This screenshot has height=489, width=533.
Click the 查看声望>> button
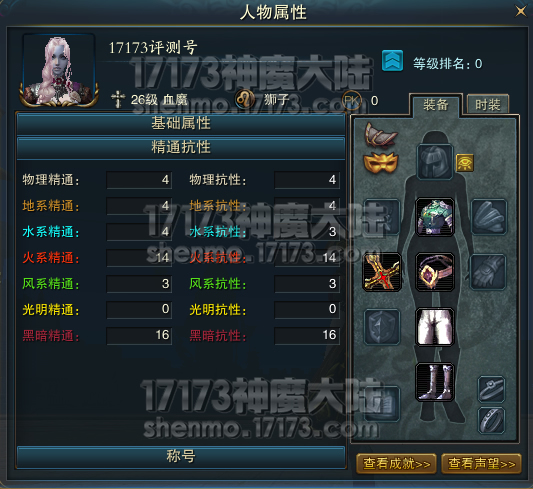click(481, 463)
